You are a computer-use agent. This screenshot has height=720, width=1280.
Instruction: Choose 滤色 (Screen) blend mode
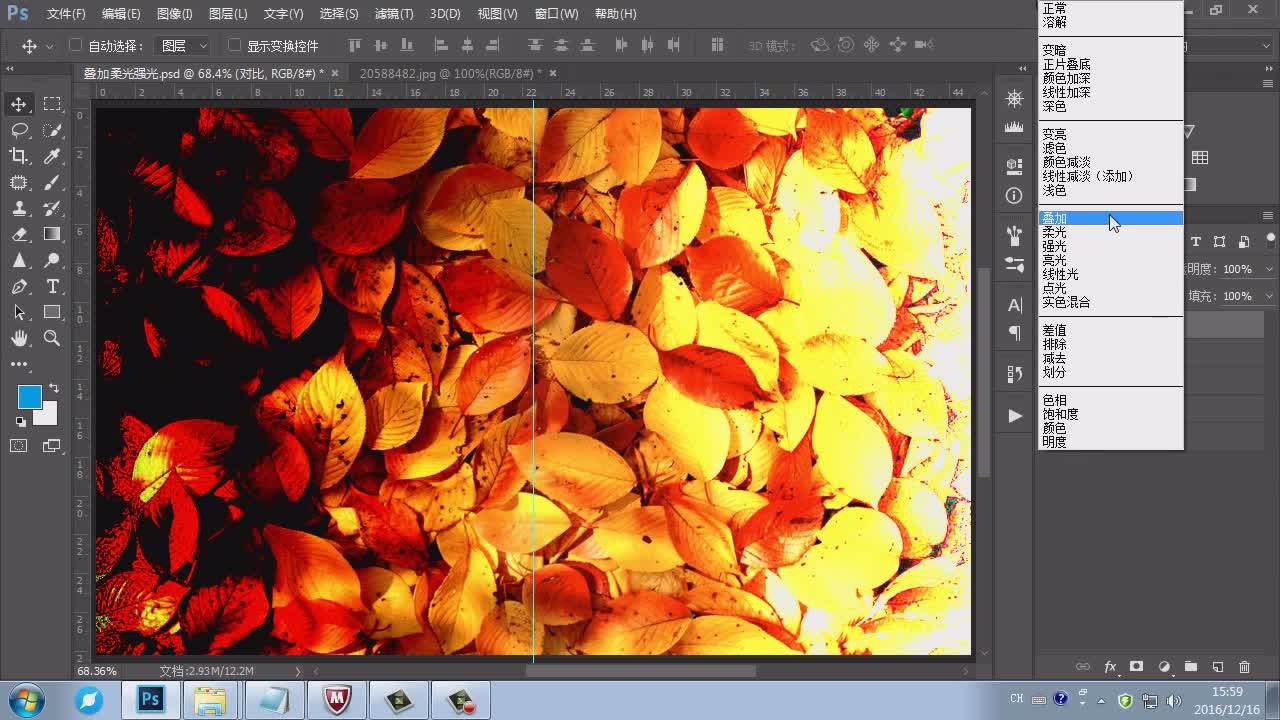tap(1054, 148)
